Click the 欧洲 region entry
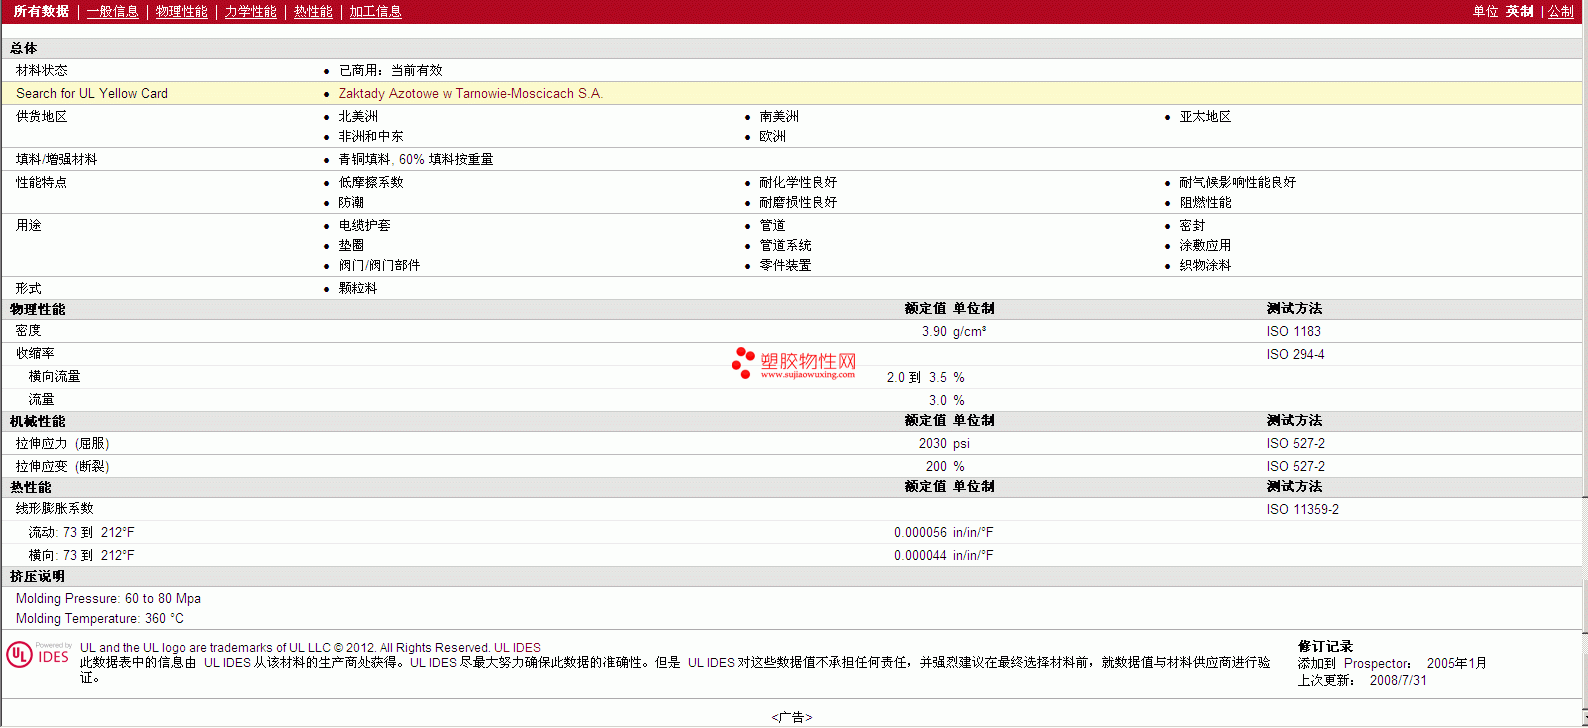Screen dimensions: 1588x728 (772, 136)
